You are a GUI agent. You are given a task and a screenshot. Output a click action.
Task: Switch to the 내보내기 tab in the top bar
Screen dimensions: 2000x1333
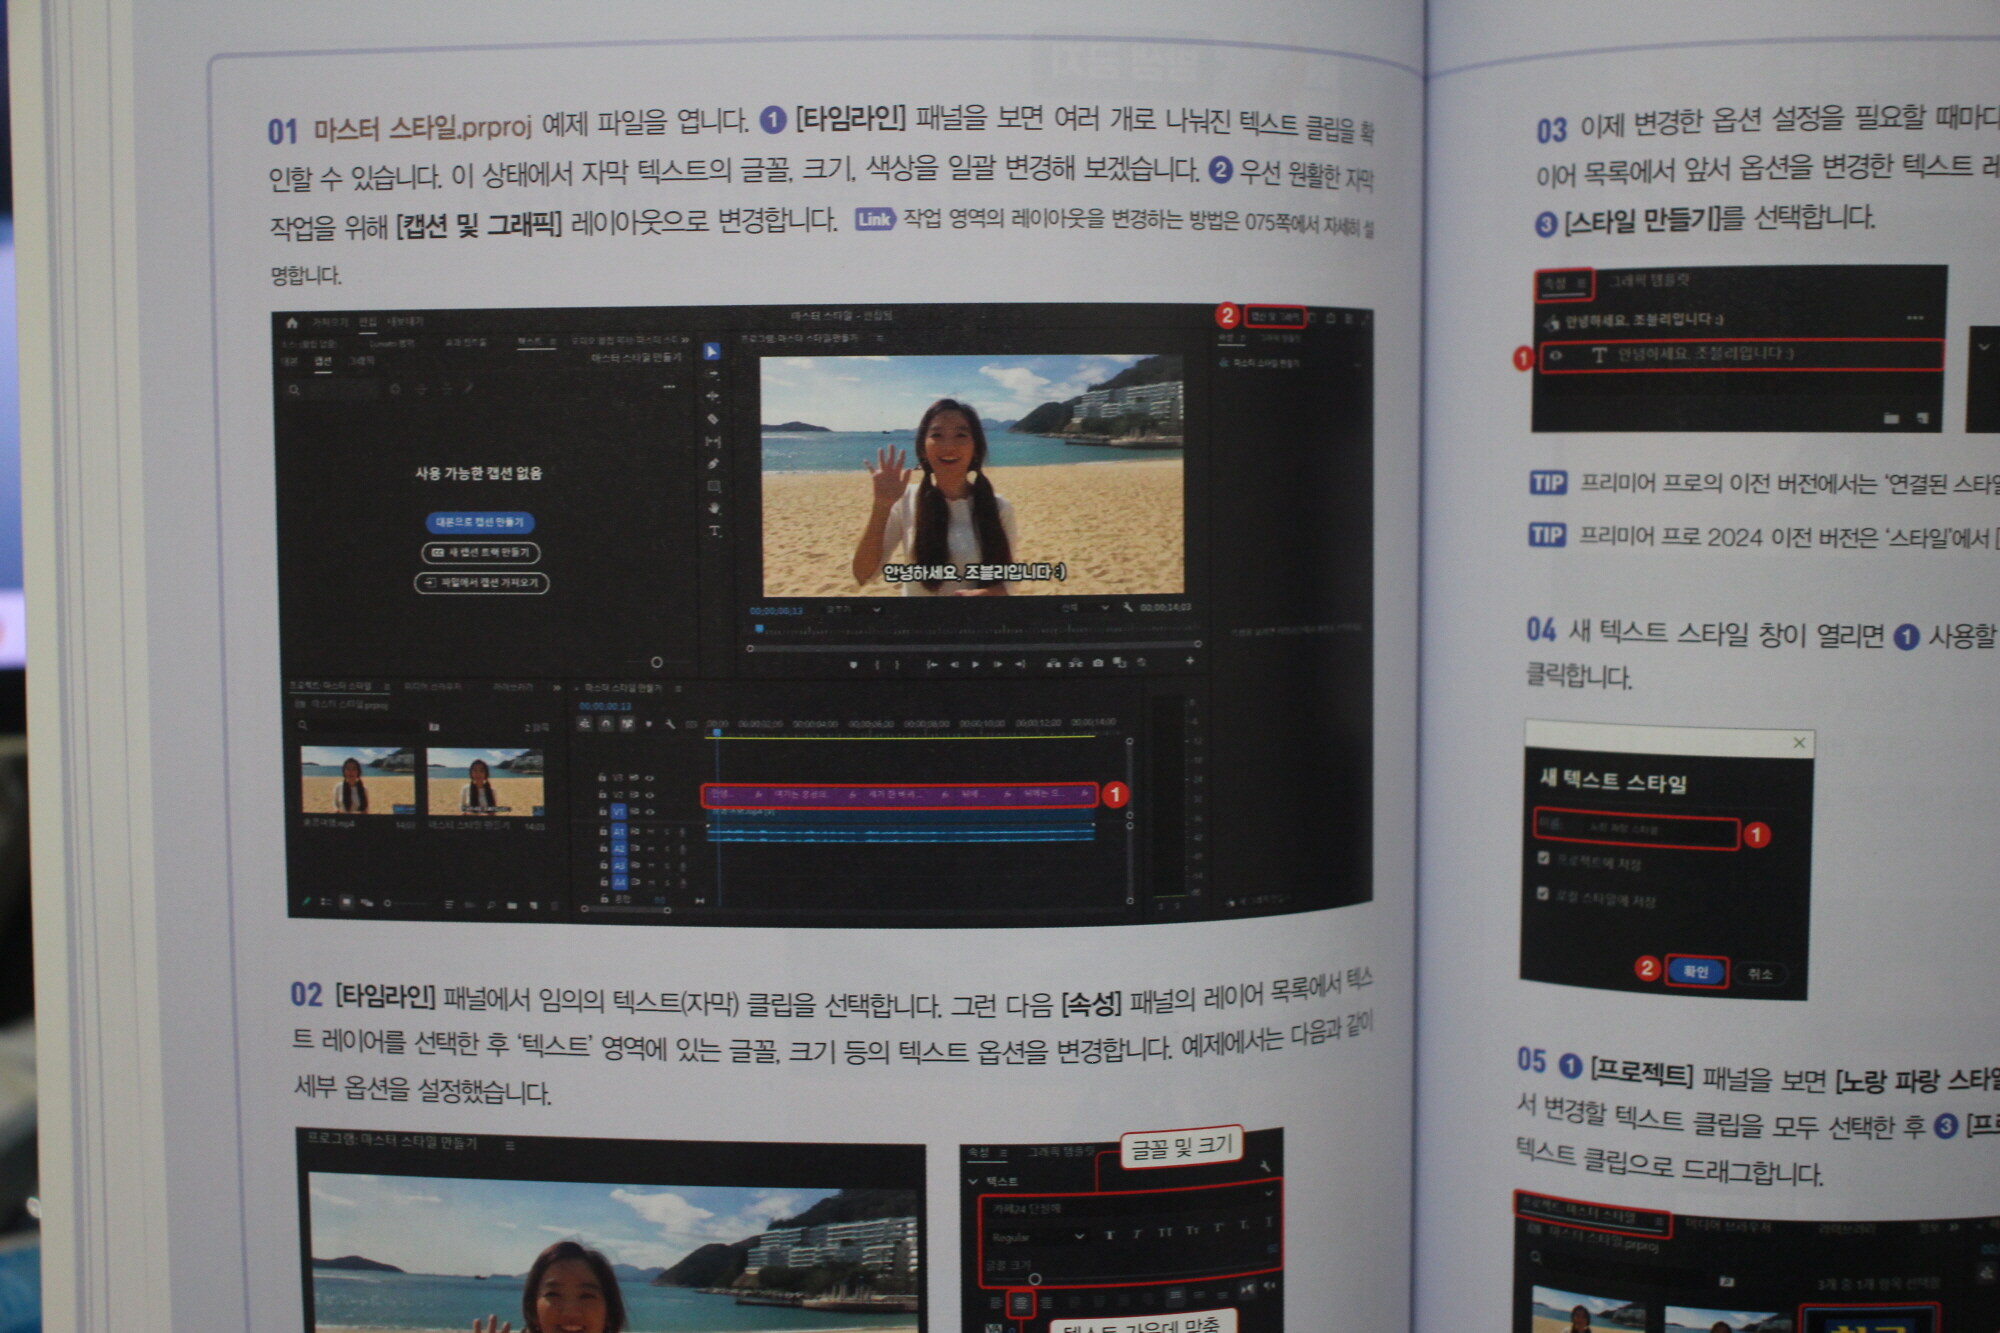point(405,322)
